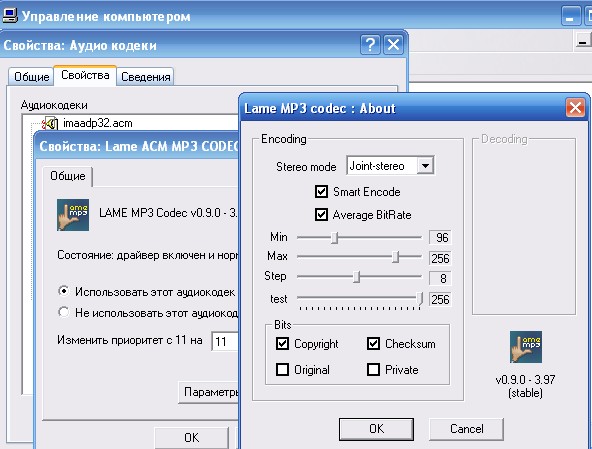Click the Min bitrate slider thumb
592x449 pixels.
coord(335,238)
